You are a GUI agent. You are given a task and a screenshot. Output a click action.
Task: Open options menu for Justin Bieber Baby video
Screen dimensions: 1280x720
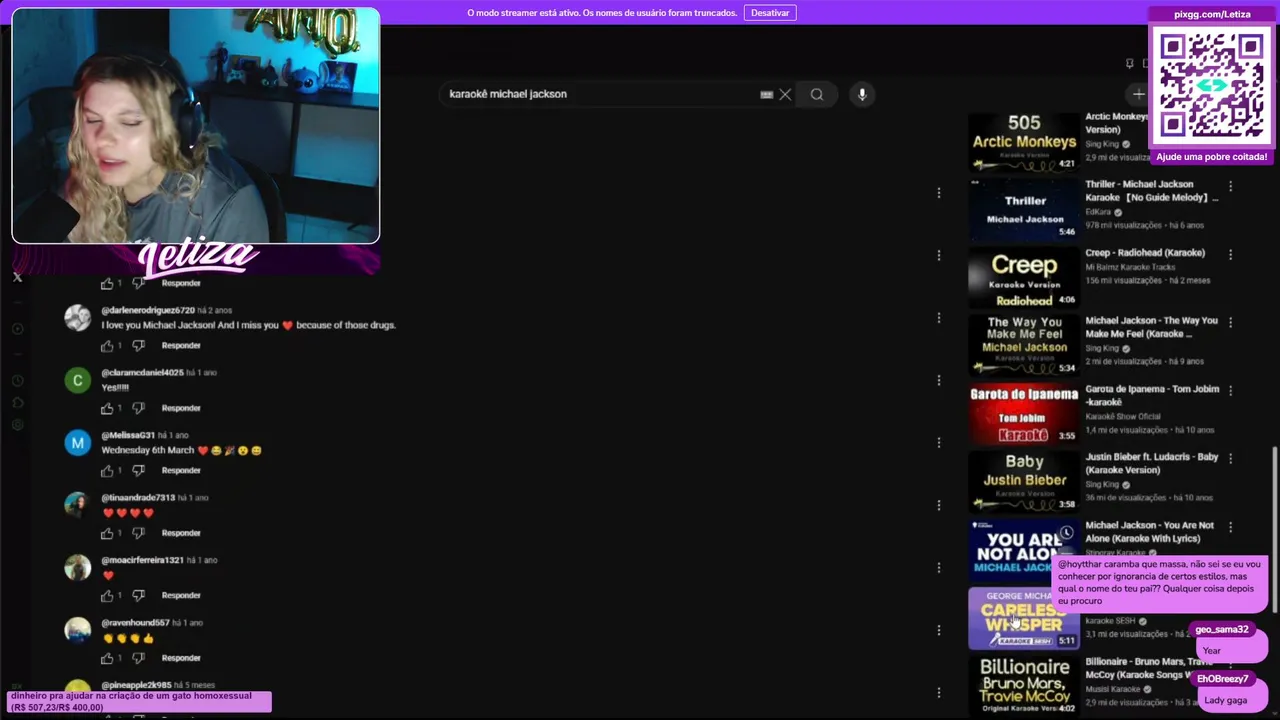(1230, 458)
